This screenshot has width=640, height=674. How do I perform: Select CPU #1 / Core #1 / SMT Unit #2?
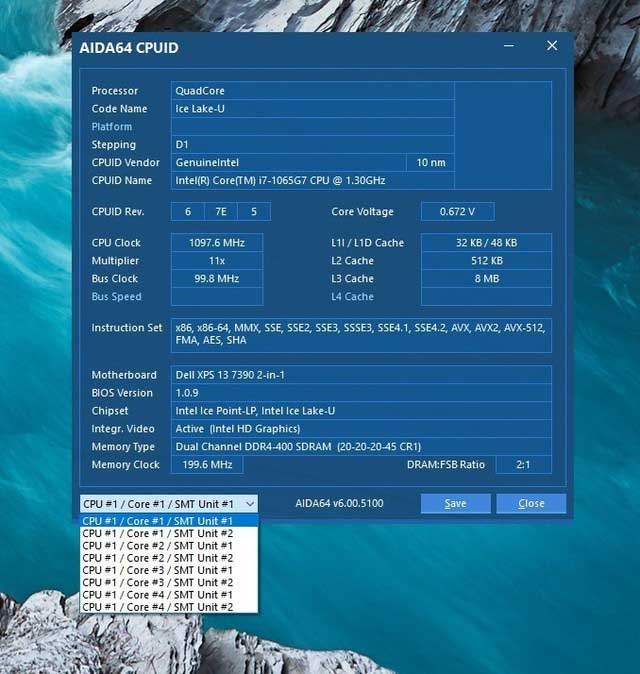pyautogui.click(x=169, y=533)
